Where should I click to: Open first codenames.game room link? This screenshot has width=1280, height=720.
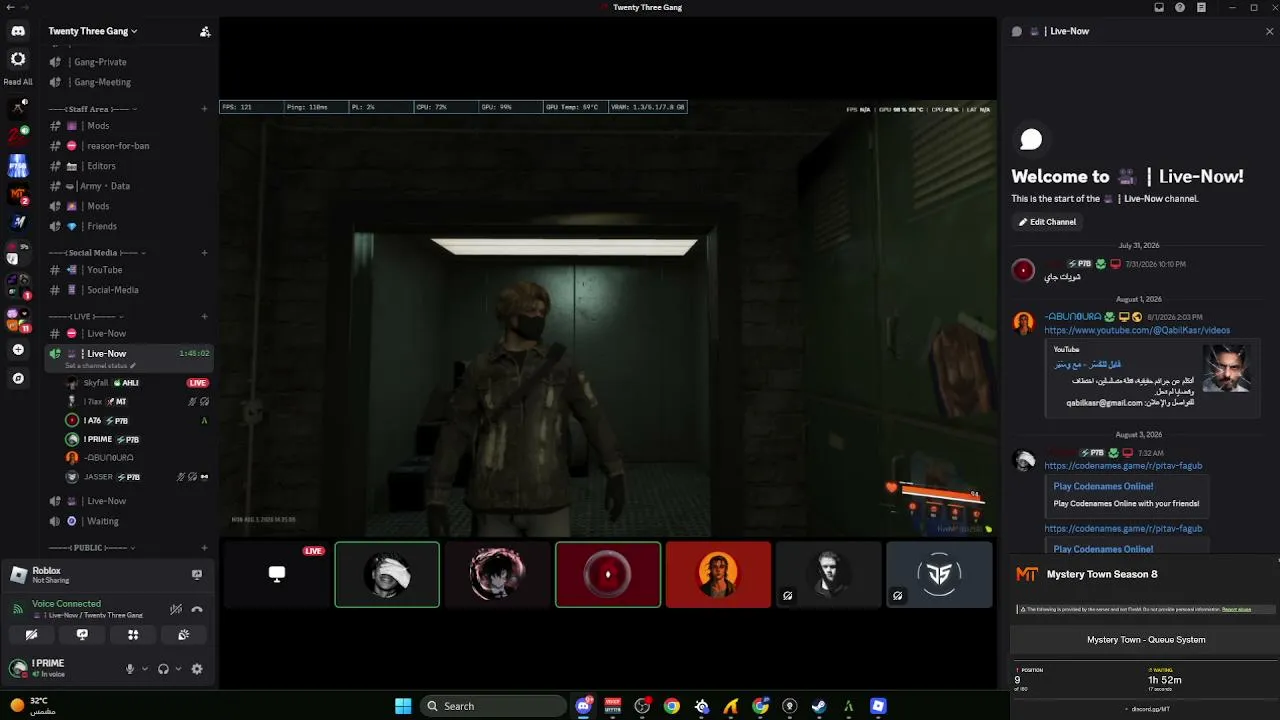tap(1123, 466)
